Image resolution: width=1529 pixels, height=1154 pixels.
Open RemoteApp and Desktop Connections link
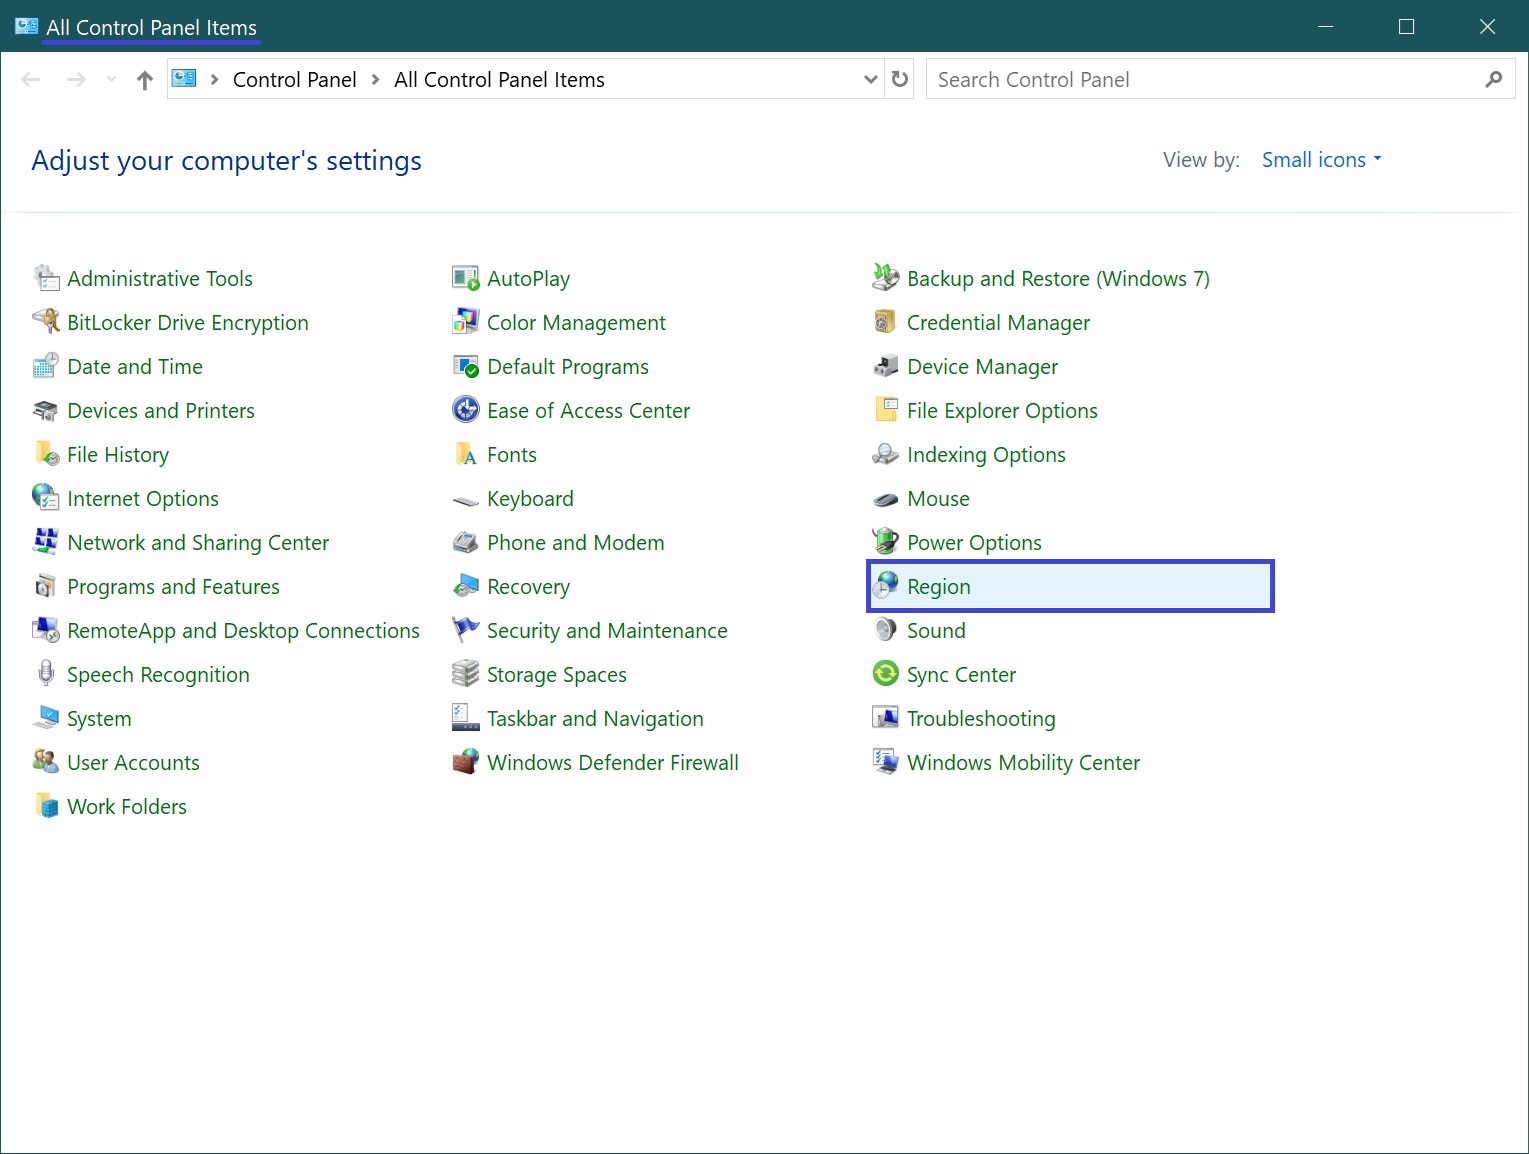(243, 631)
